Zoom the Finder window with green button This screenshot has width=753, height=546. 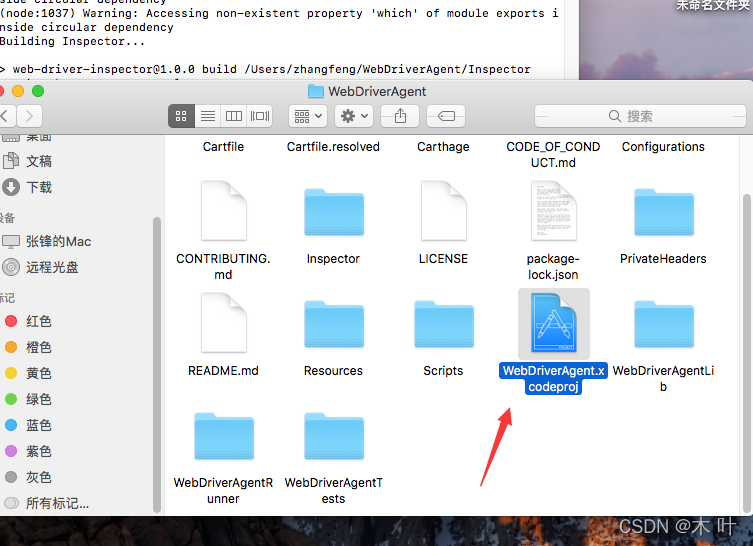coord(38,91)
